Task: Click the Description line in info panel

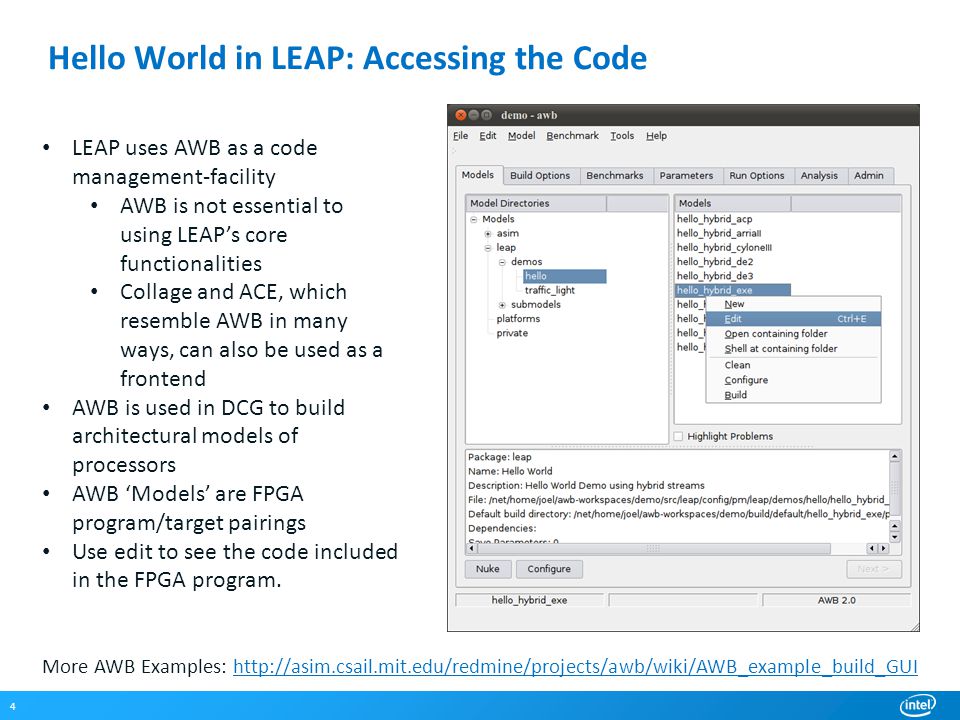Action: (x=587, y=486)
